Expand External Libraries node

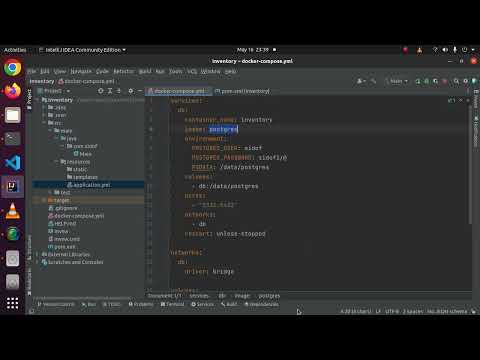coord(37,254)
